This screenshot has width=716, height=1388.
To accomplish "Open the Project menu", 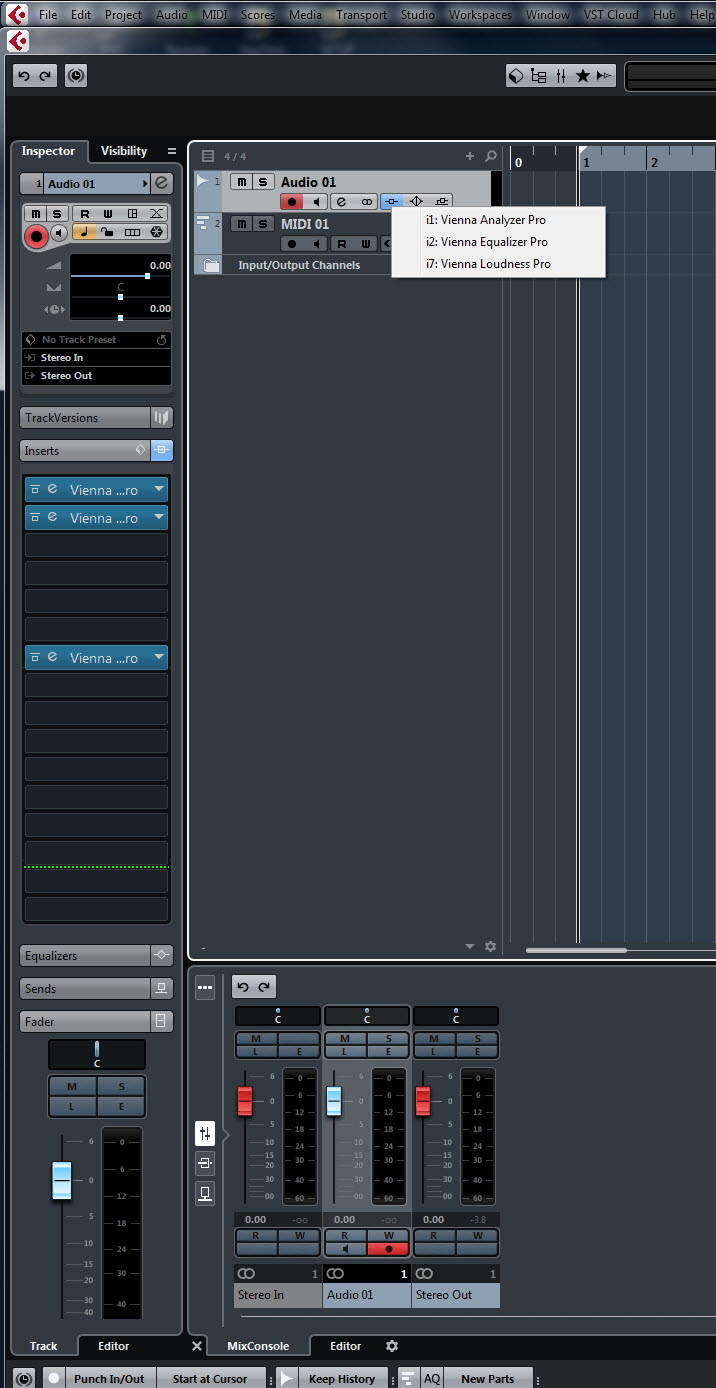I will coord(124,15).
